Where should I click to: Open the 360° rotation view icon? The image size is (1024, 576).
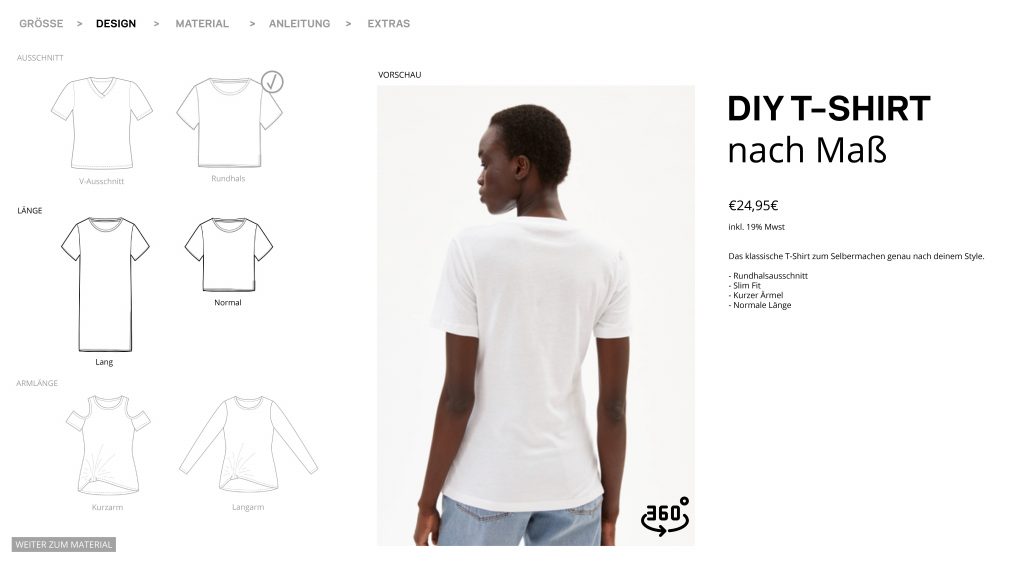click(x=665, y=517)
